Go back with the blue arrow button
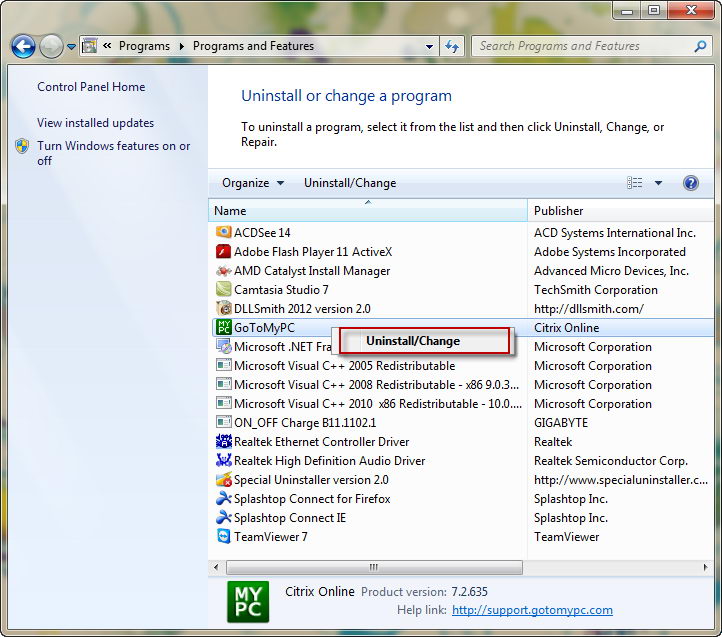The image size is (722, 637). pos(23,47)
